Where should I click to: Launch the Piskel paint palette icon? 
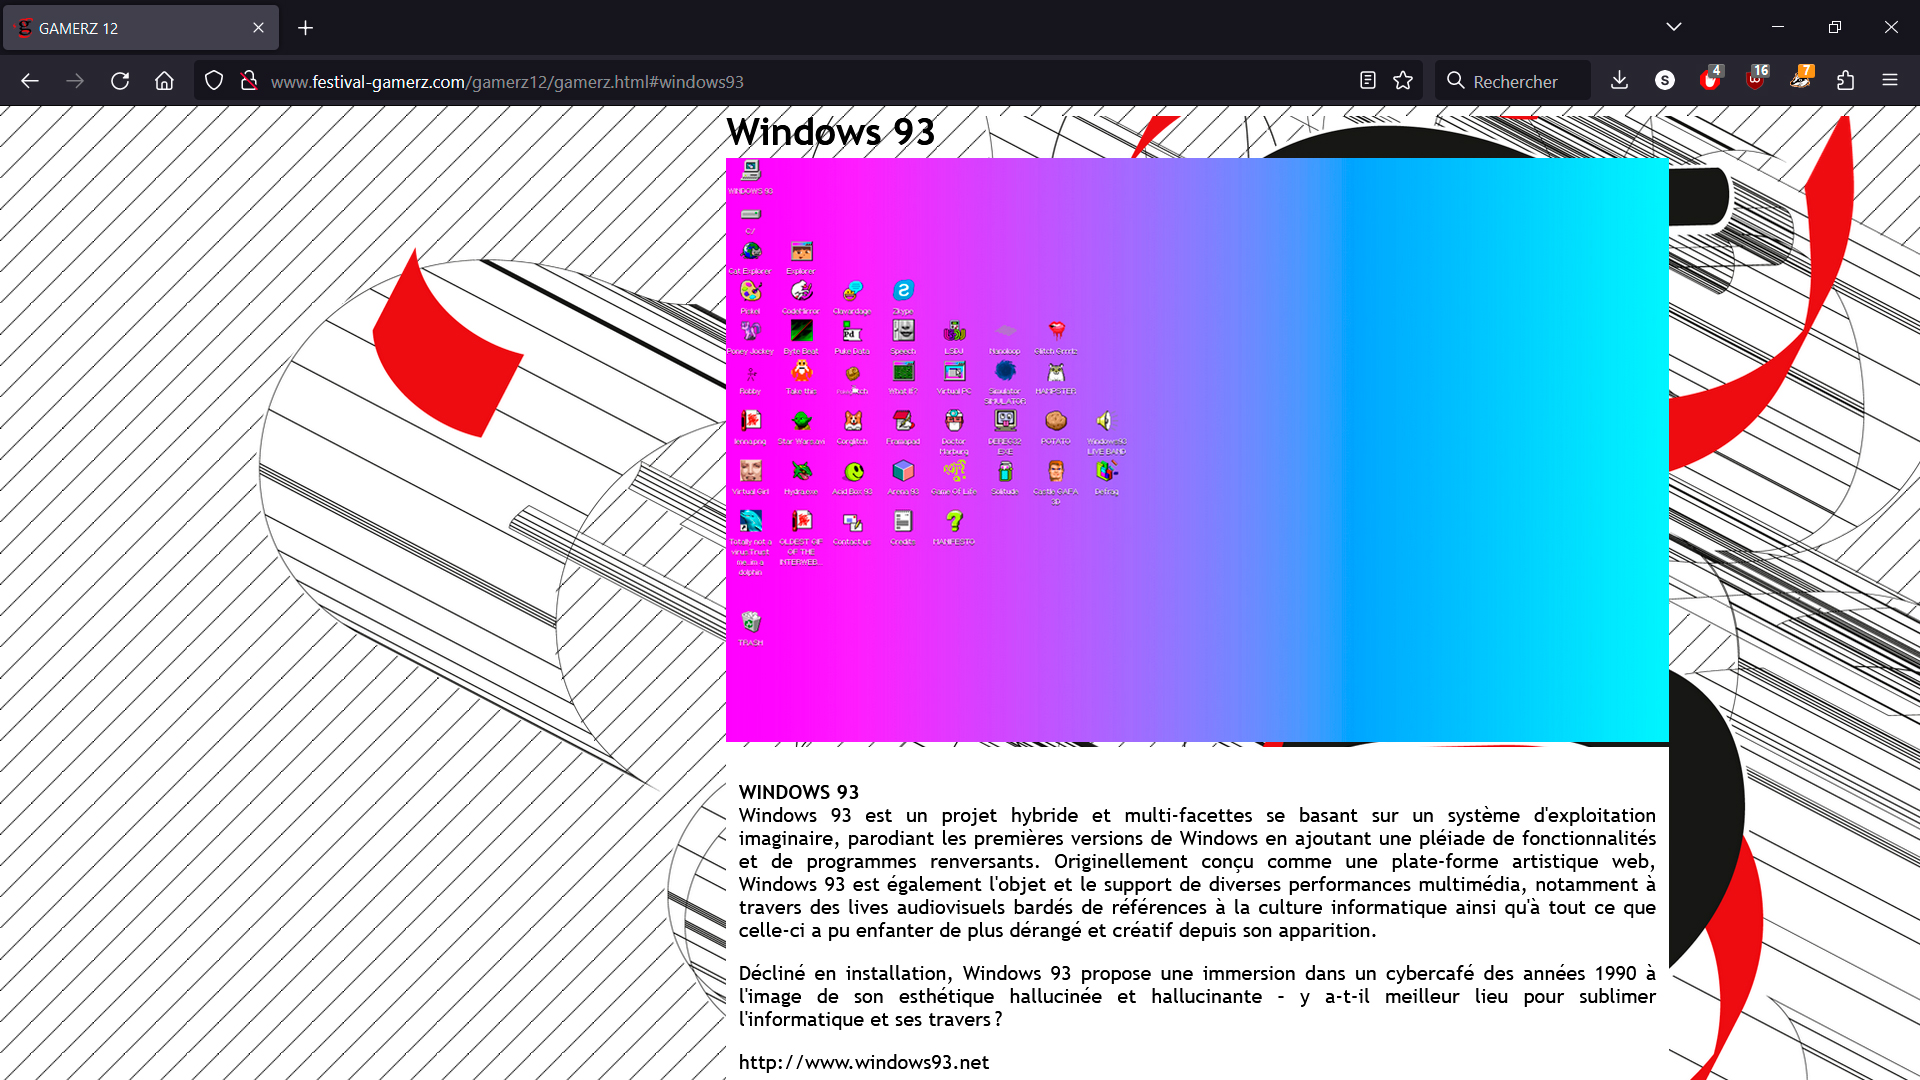coord(751,292)
